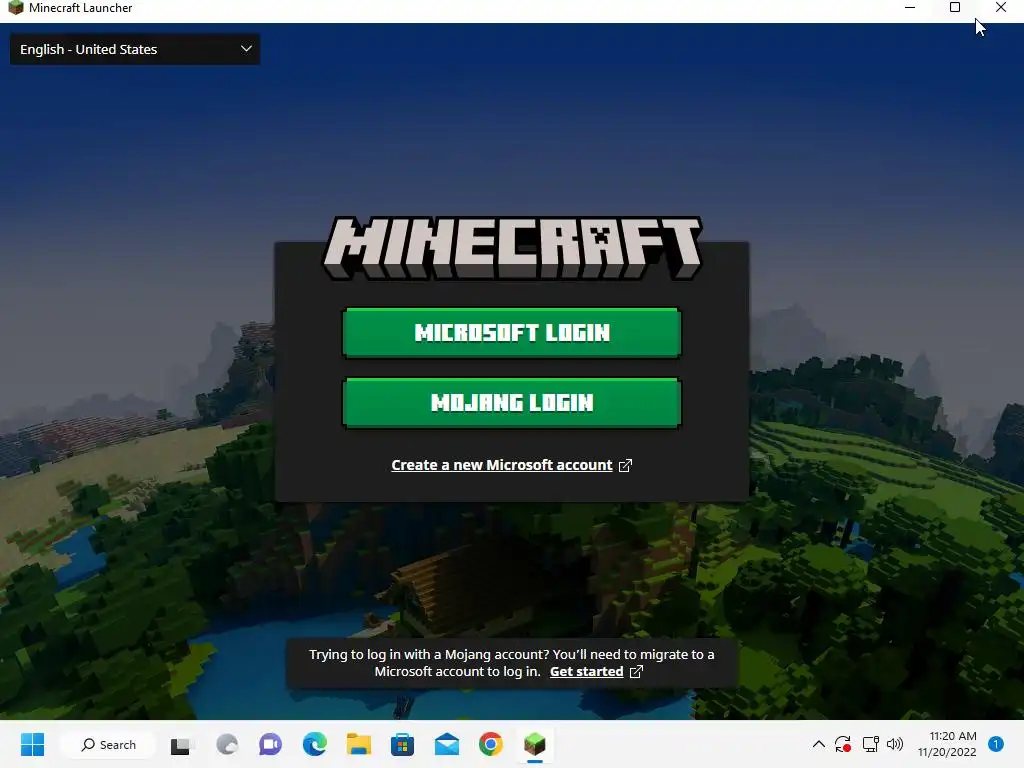Image resolution: width=1024 pixels, height=768 pixels.
Task: Follow the Get started migration link
Action: click(x=586, y=671)
